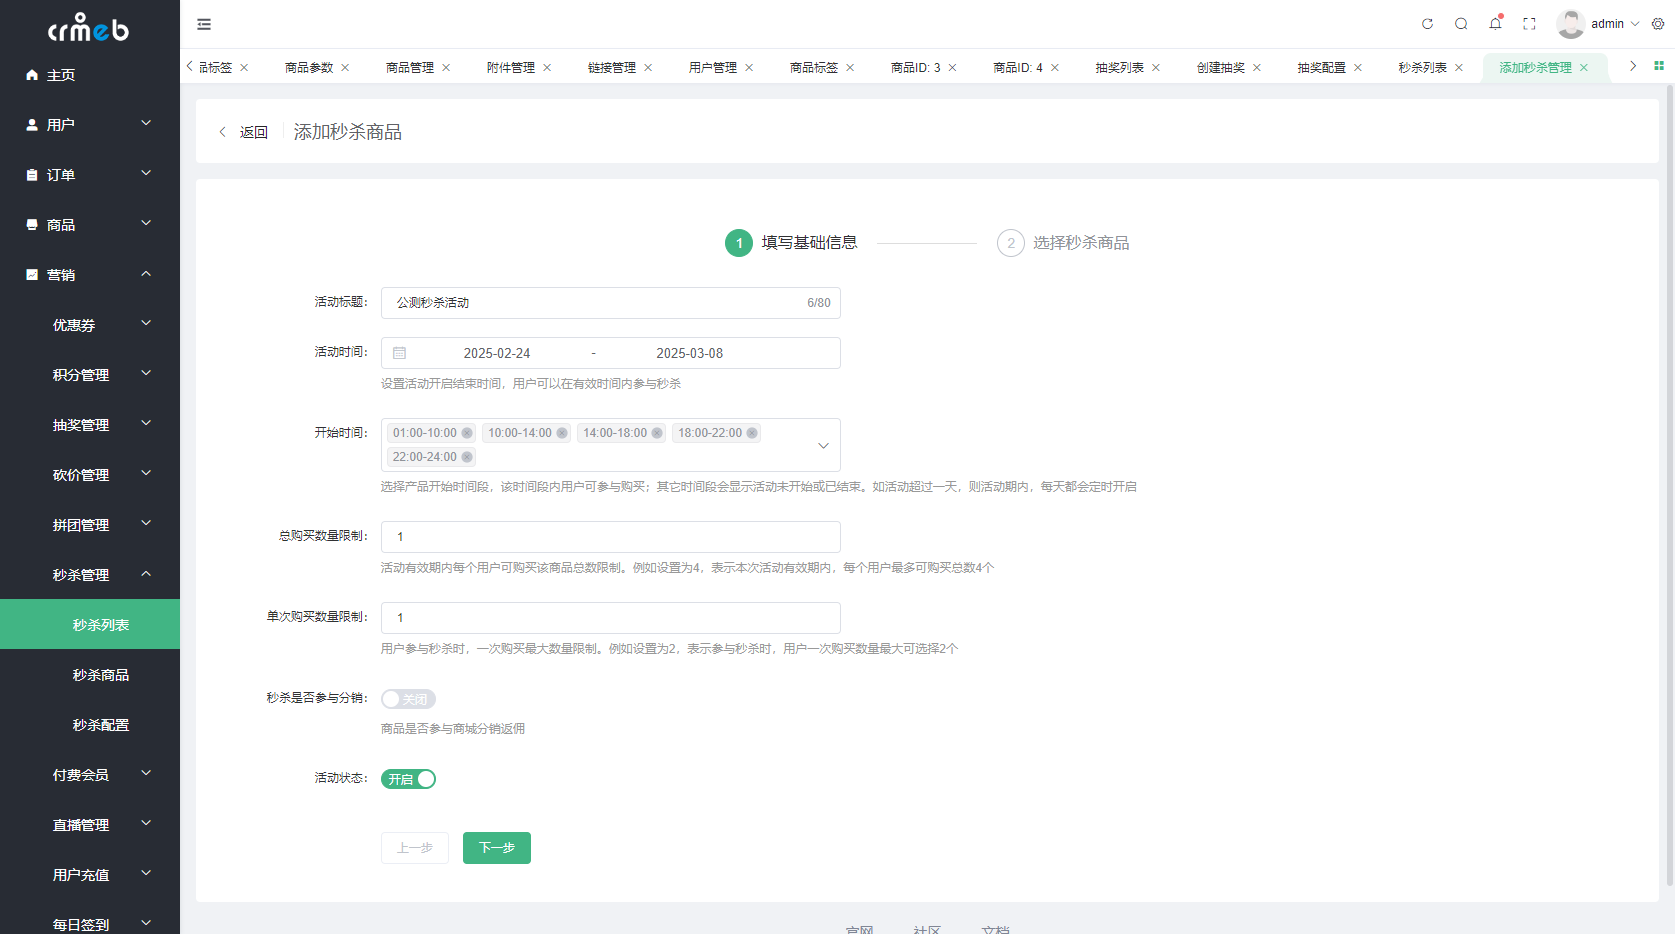Turn off the 活动状态 switch
The height and width of the screenshot is (934, 1676).
coord(408,779)
